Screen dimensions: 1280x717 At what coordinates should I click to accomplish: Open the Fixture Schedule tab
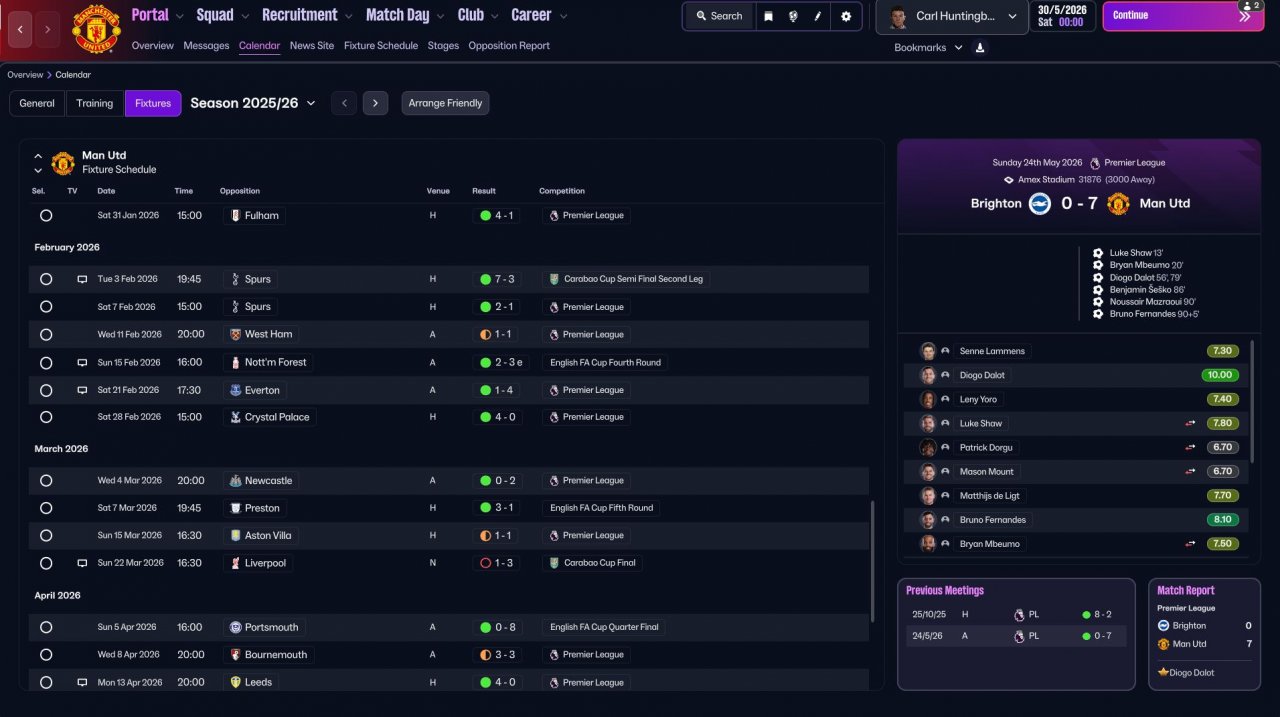381,46
